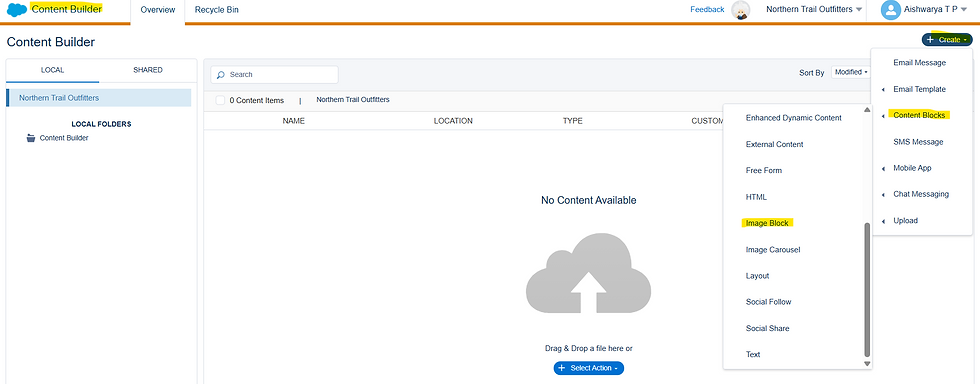Click the submenu scrollbar thumb
The width and height of the screenshot is (980, 384).
point(866,289)
